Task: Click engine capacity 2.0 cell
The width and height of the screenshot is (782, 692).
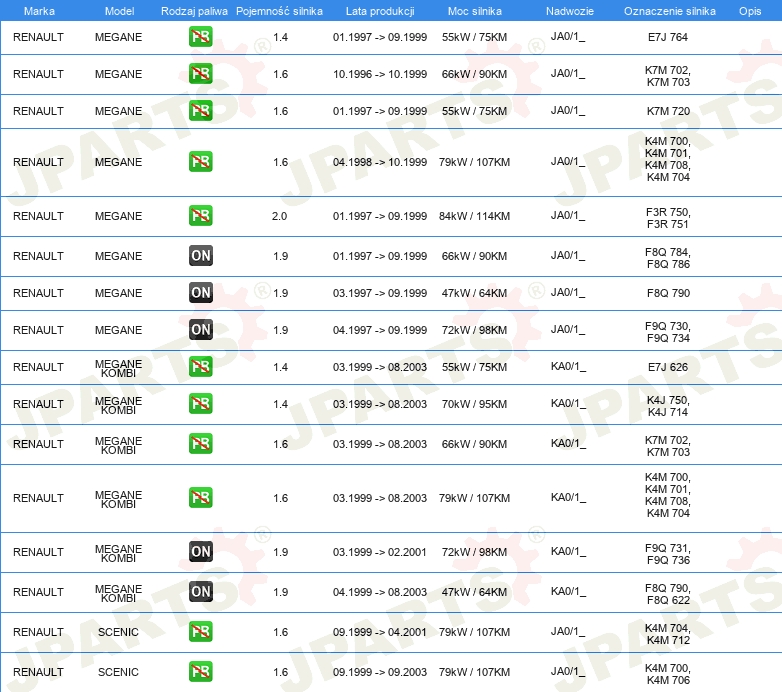Action: click(x=279, y=216)
